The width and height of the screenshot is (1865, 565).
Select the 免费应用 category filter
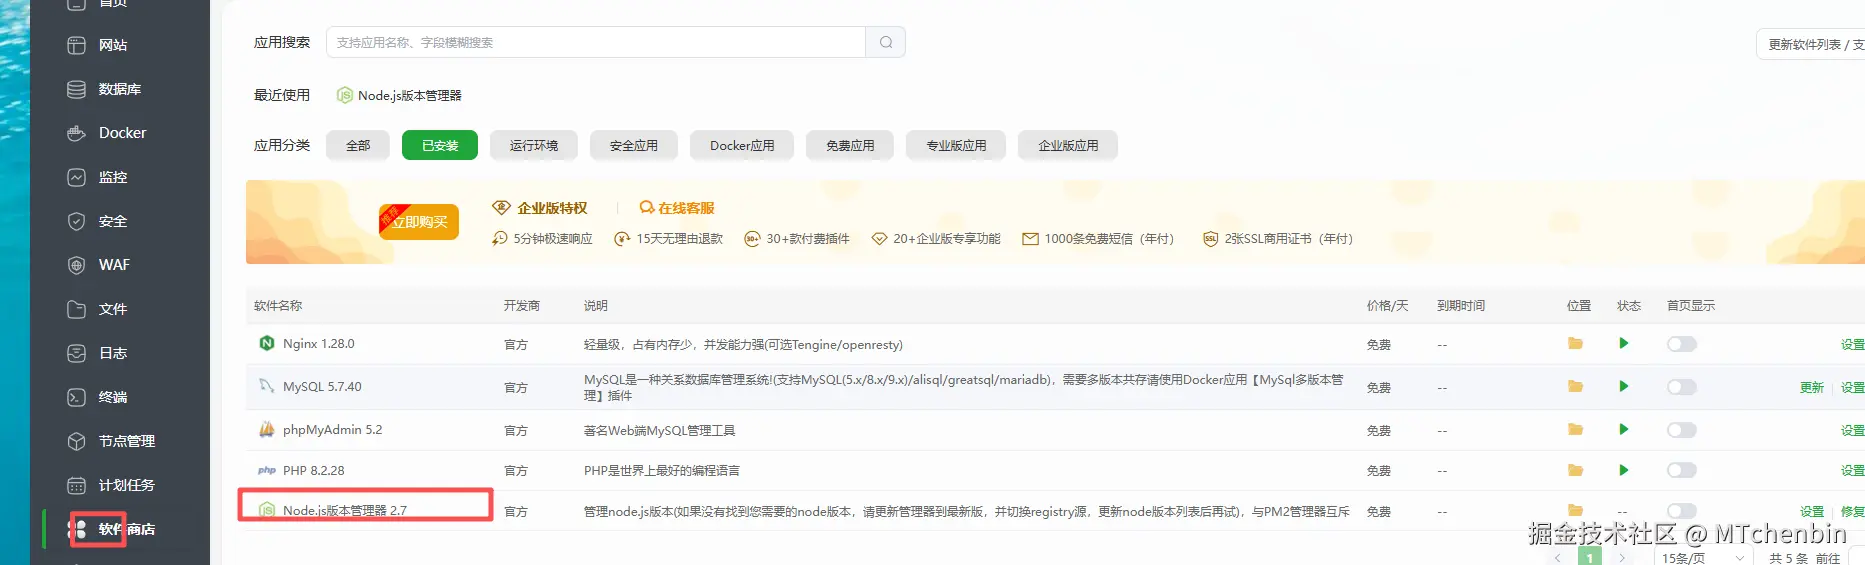pos(850,145)
